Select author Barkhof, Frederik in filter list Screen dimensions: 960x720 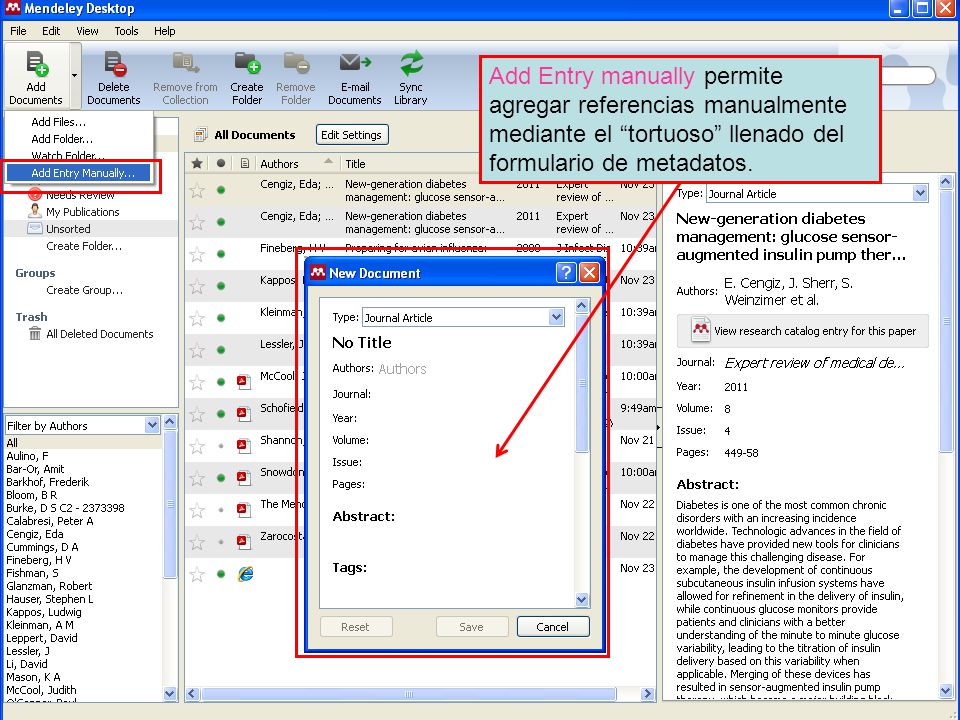coord(48,482)
